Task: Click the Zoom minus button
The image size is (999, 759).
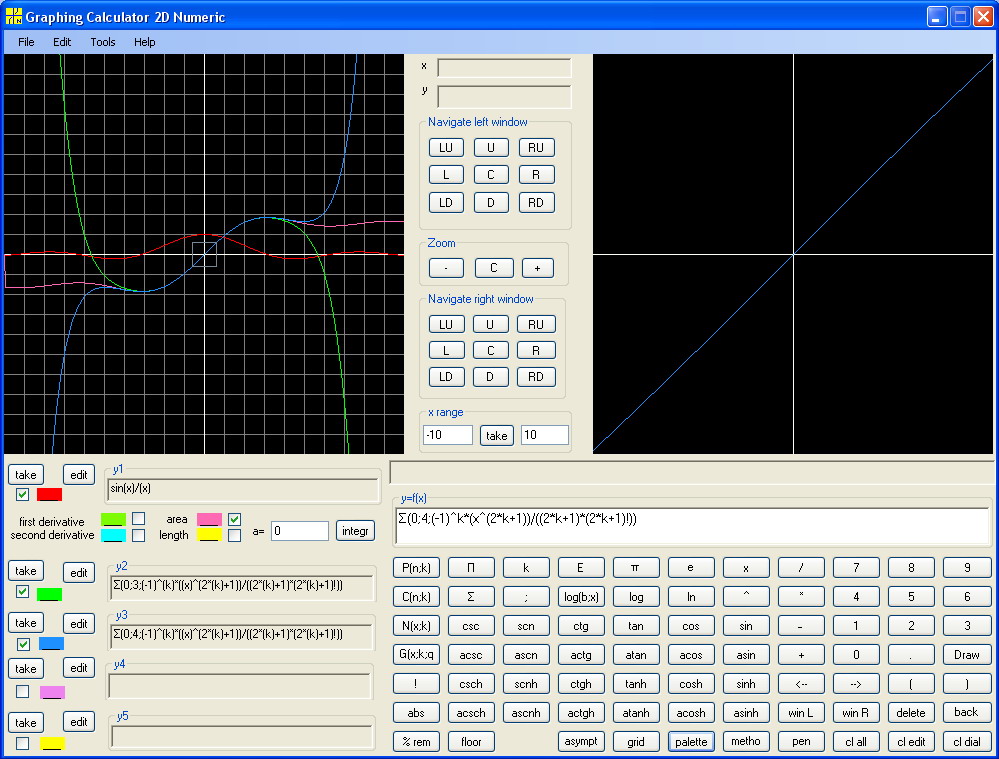Action: (x=446, y=268)
